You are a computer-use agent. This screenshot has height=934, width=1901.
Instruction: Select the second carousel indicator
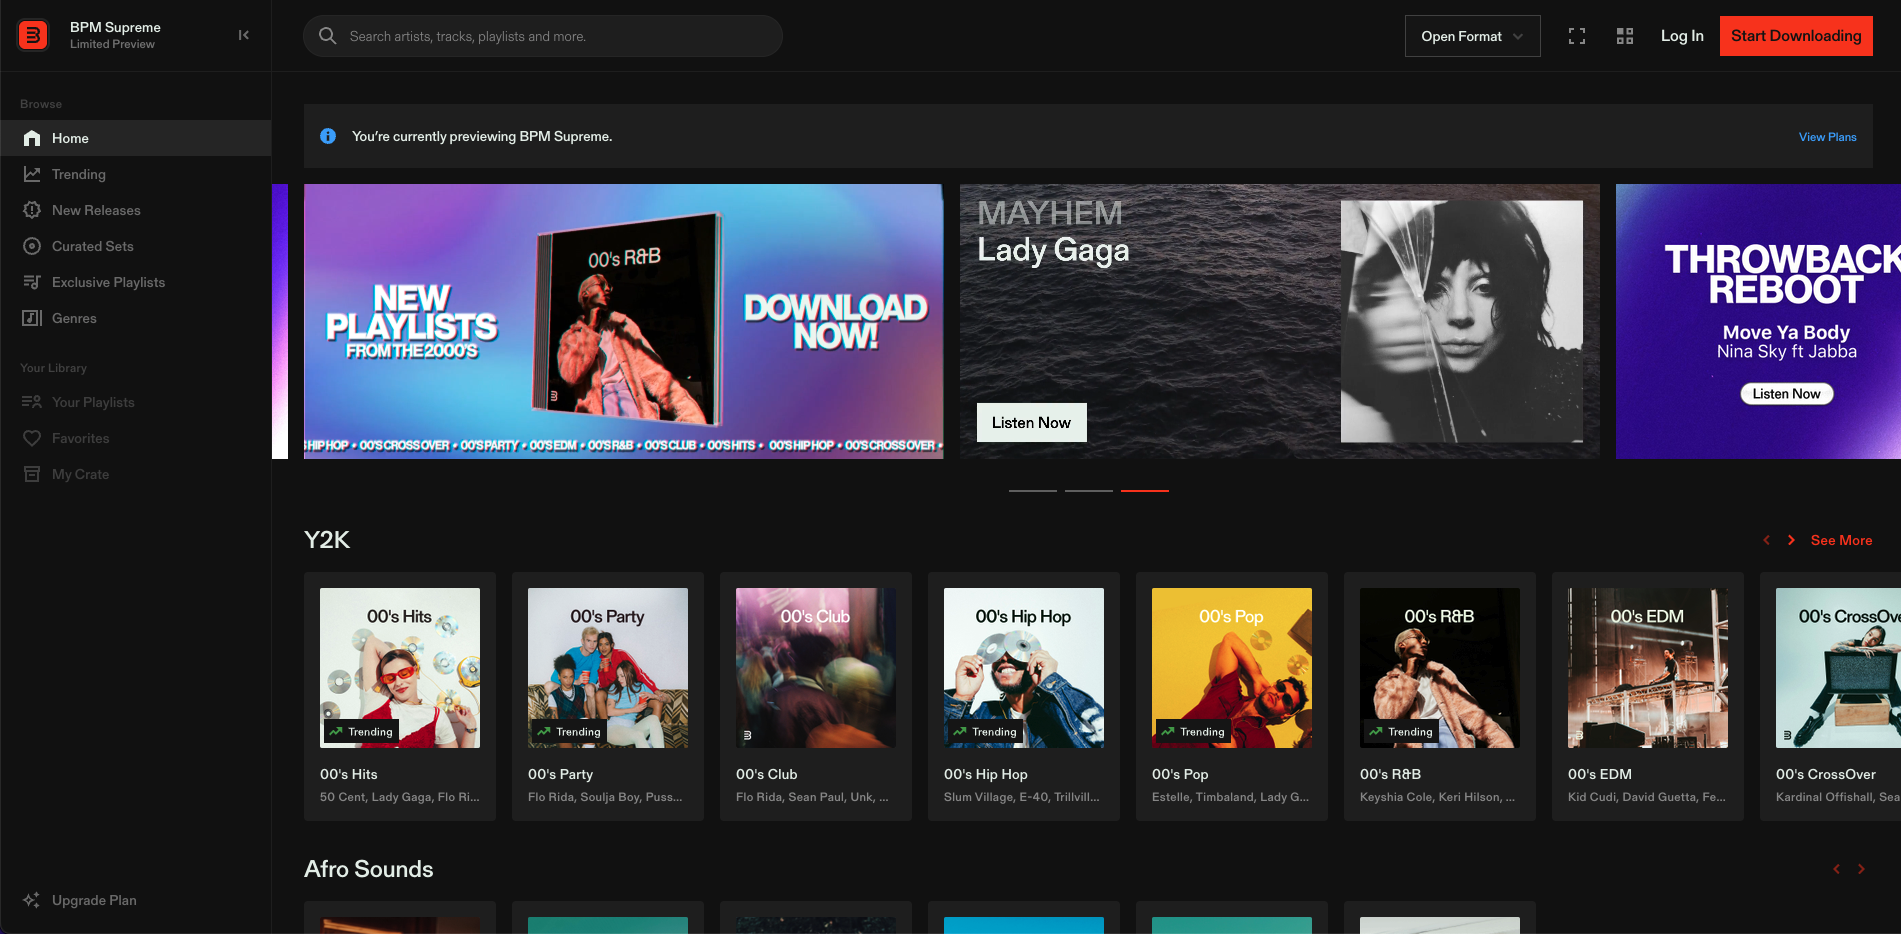point(1089,491)
